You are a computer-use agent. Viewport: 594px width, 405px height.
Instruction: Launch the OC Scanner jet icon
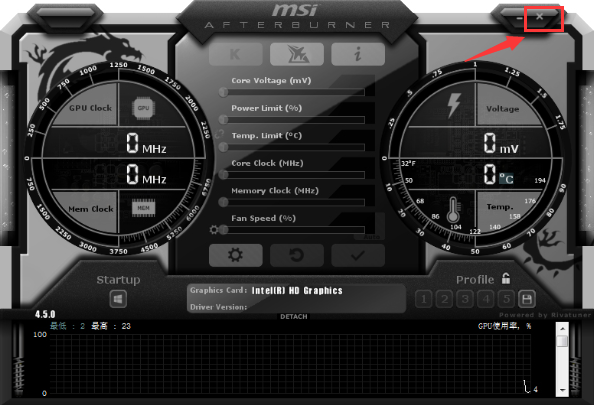click(x=297, y=54)
